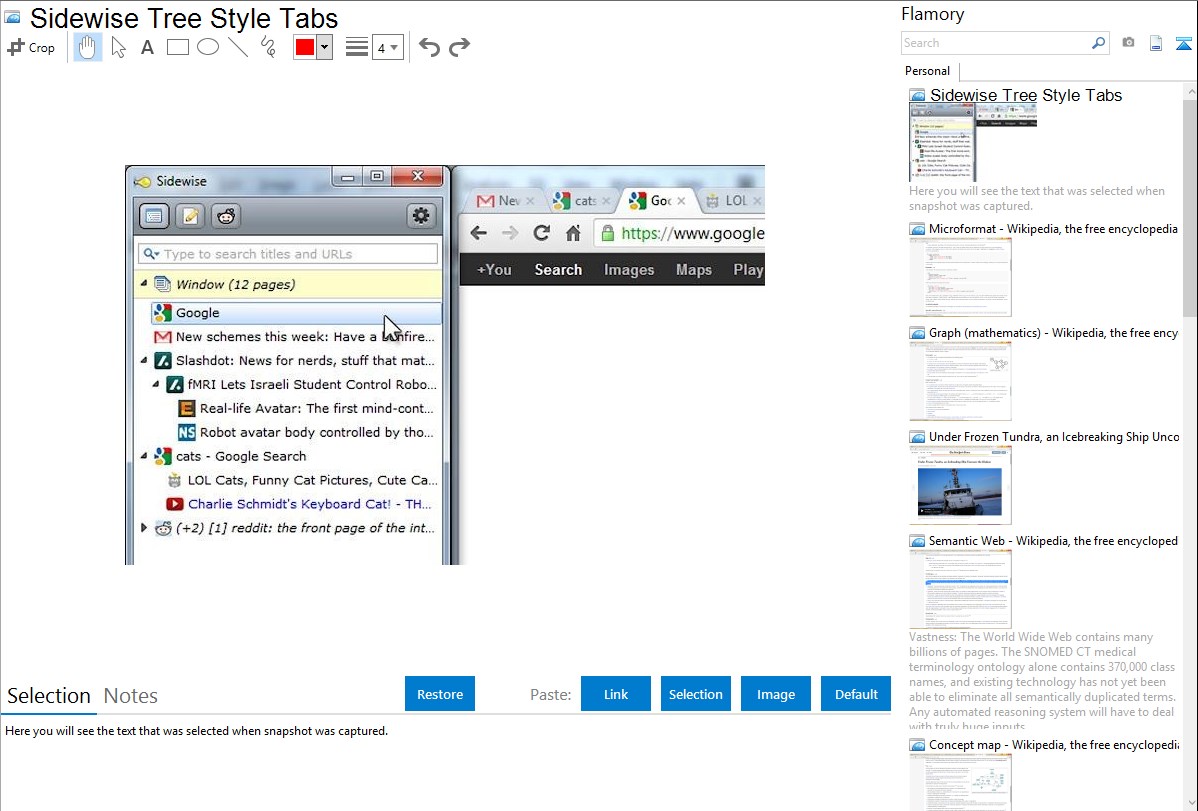Select the text annotation tool
Screen dimensions: 1198x811
[147, 47]
